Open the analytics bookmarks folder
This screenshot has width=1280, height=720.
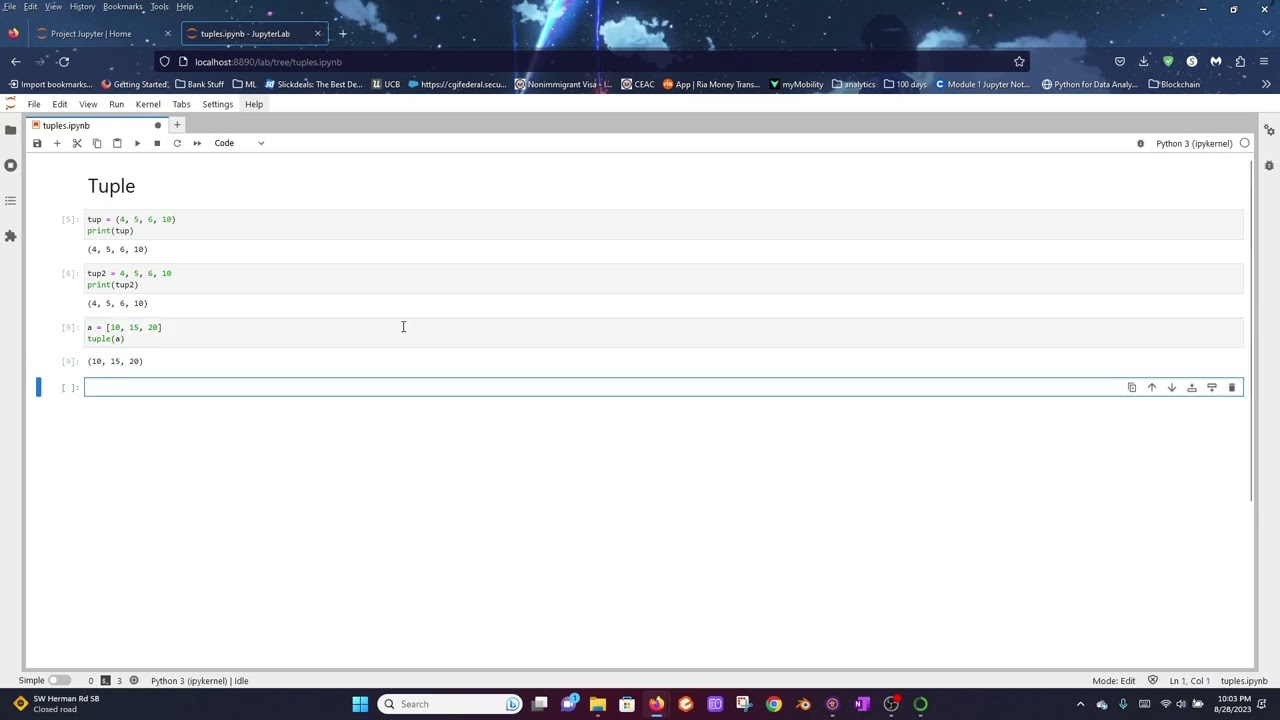point(853,84)
